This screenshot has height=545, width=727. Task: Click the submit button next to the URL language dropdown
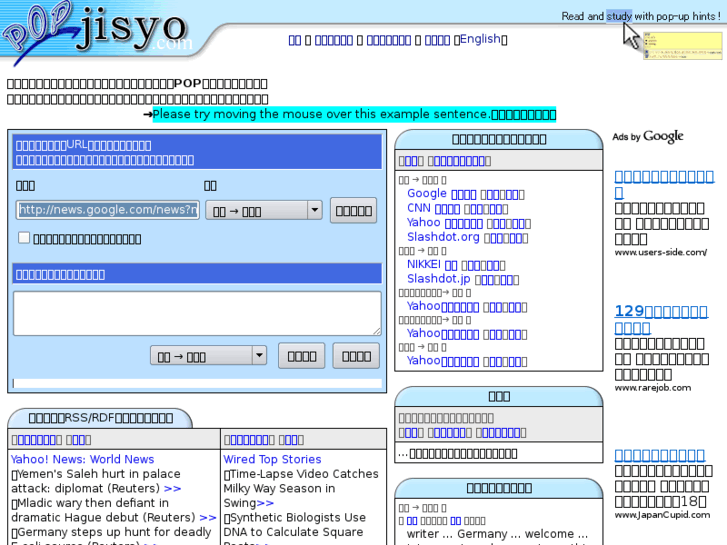(353, 211)
